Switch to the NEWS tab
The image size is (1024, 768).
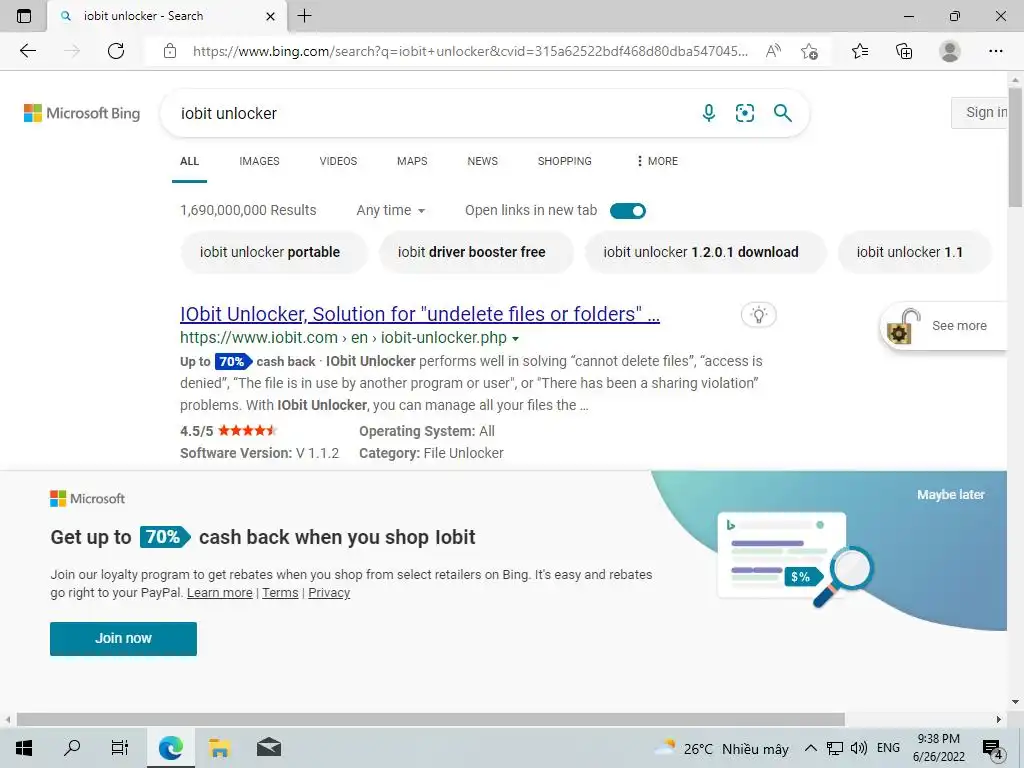click(x=483, y=161)
